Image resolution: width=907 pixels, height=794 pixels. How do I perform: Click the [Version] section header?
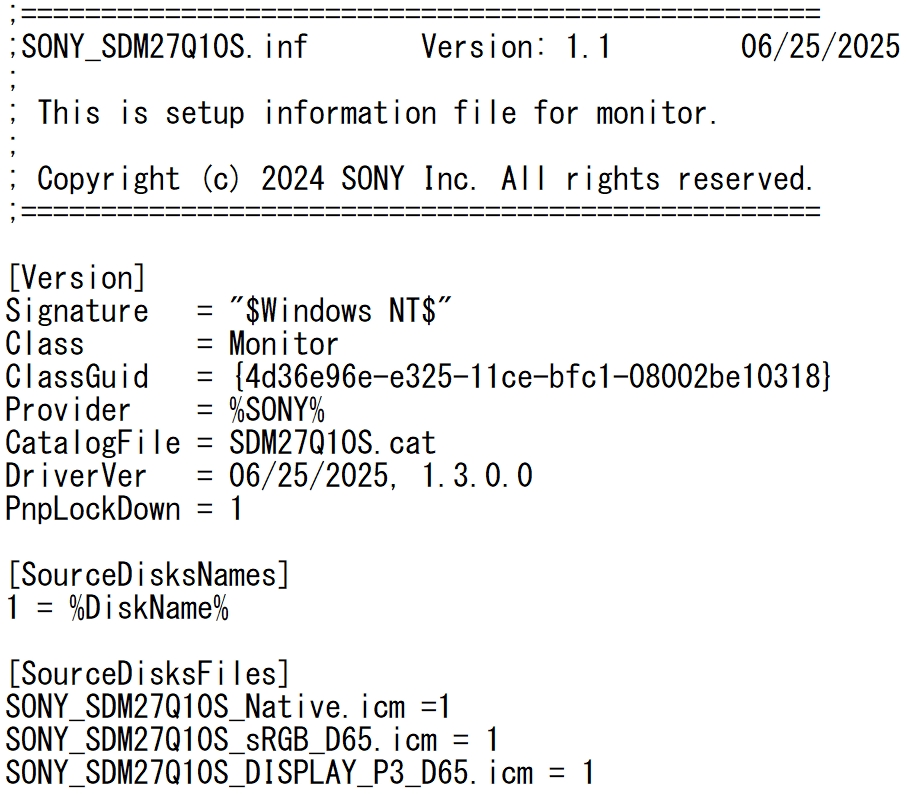click(x=76, y=278)
